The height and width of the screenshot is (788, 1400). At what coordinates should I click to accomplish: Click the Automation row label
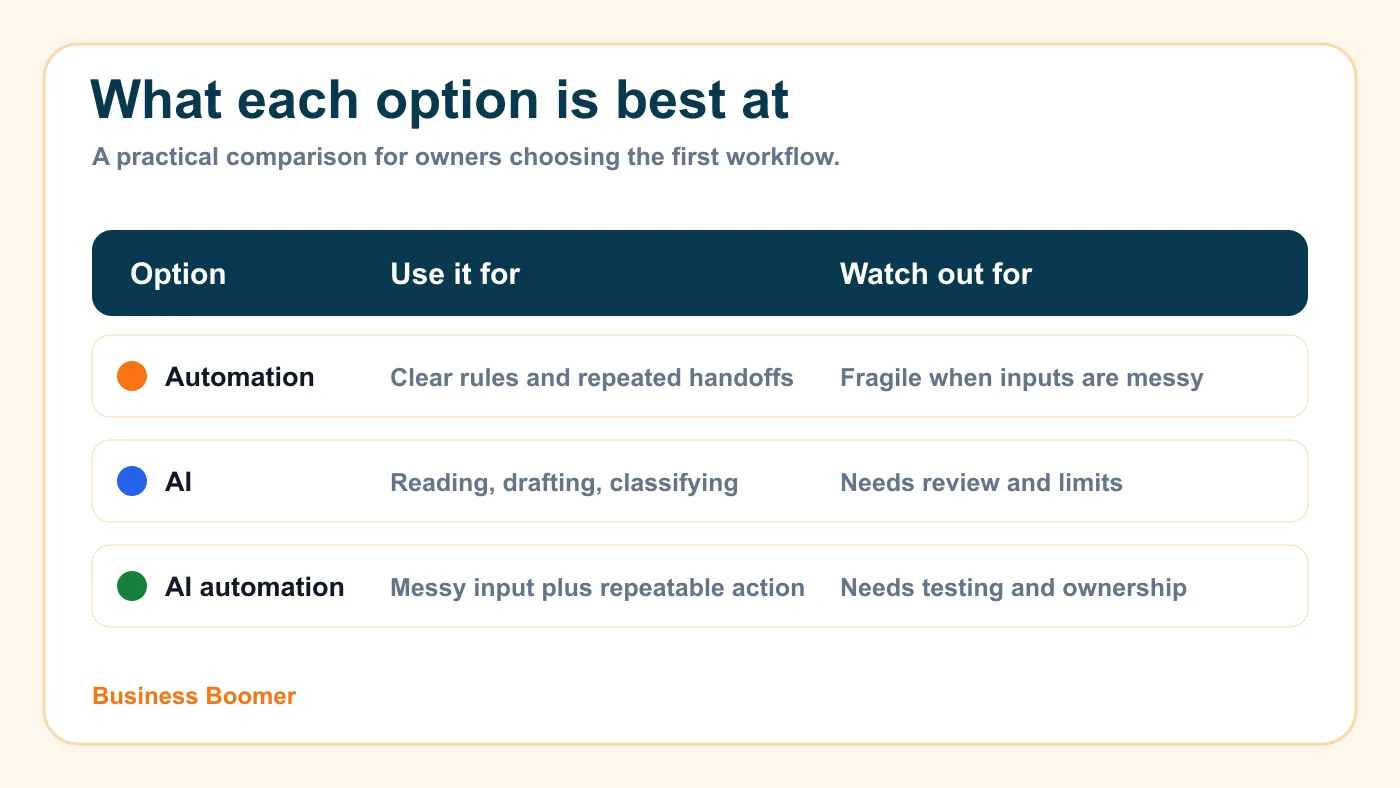pyautogui.click(x=240, y=377)
